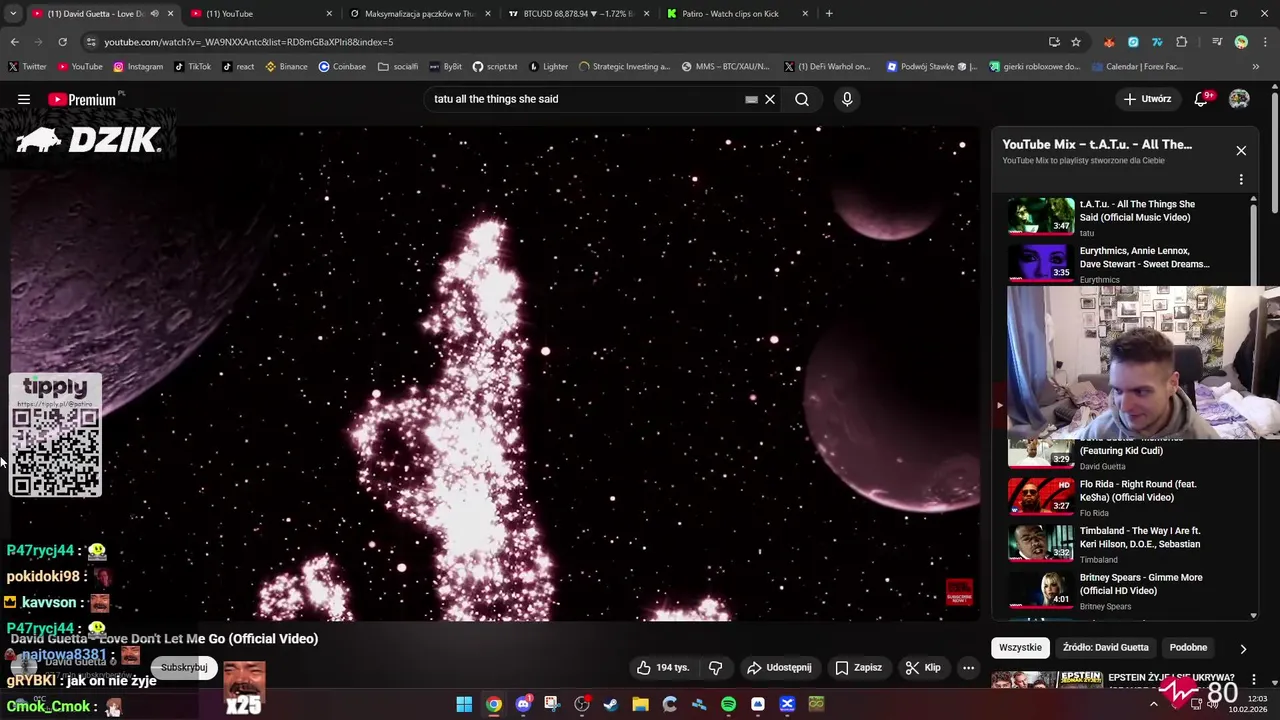
Task: Open the keyboard icon in search box
Action: [x=751, y=99]
